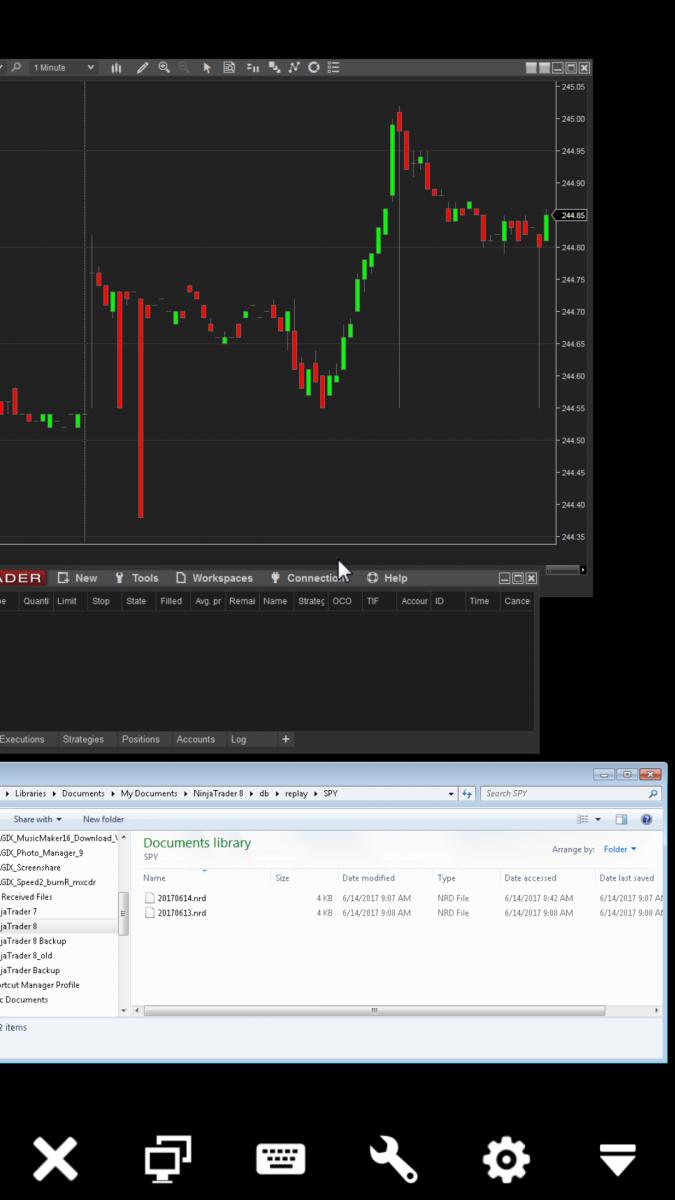Click the 244.85 current price marker
This screenshot has width=675, height=1200.
point(573,215)
